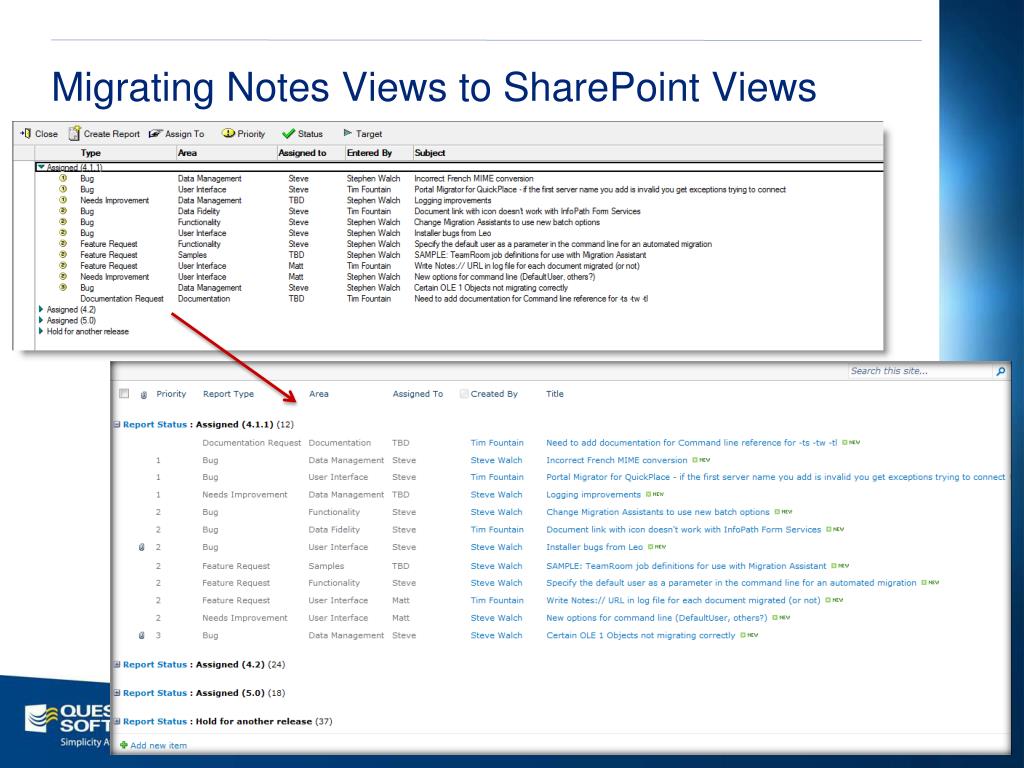Viewport: 1024px width, 768px height.
Task: Click the 'Created By' column header
Action: pos(494,394)
